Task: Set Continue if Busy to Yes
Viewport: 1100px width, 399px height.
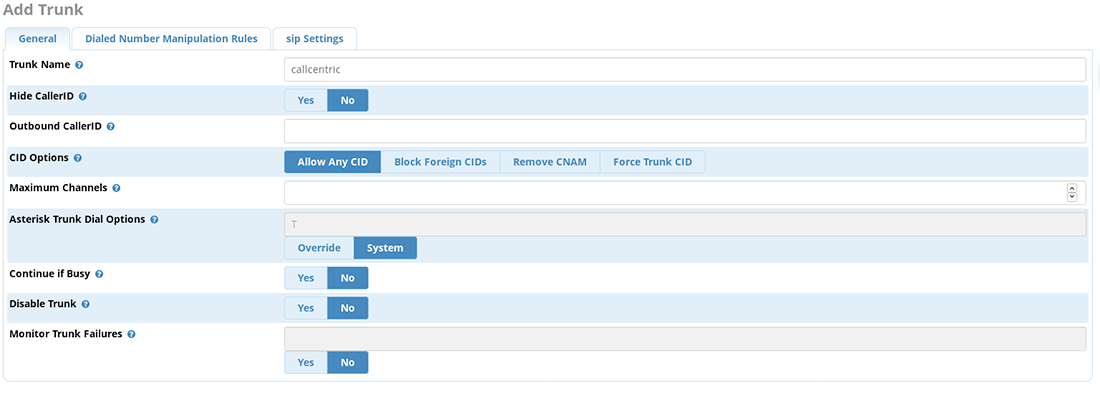Action: [x=306, y=278]
